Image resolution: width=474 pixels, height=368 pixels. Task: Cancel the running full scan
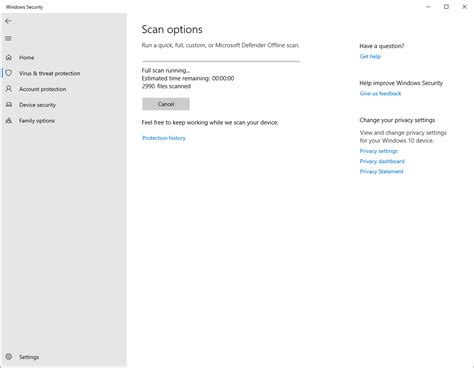point(166,104)
